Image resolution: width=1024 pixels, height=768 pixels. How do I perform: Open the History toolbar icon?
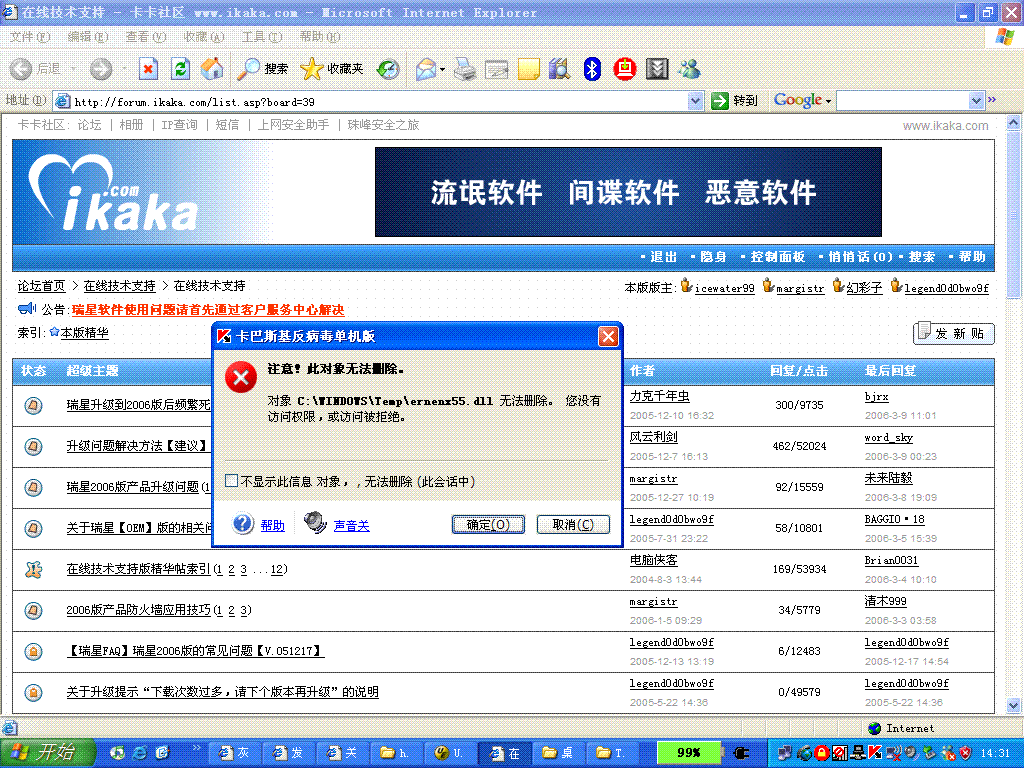tap(388, 69)
